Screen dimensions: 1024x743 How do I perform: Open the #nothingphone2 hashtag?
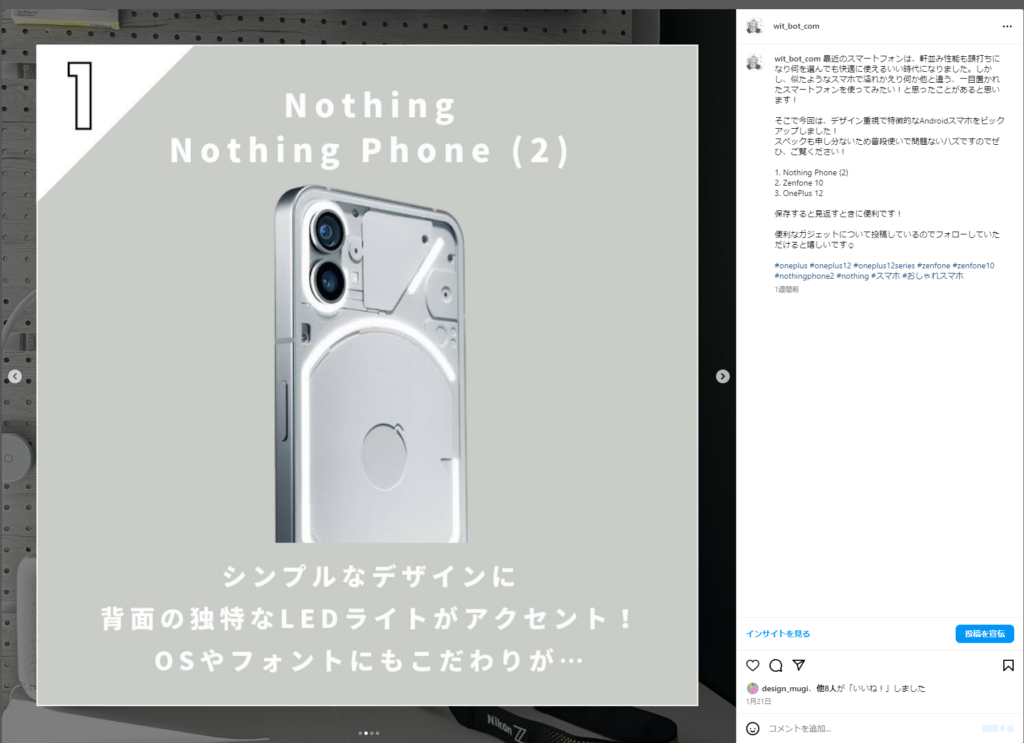[x=804, y=276]
